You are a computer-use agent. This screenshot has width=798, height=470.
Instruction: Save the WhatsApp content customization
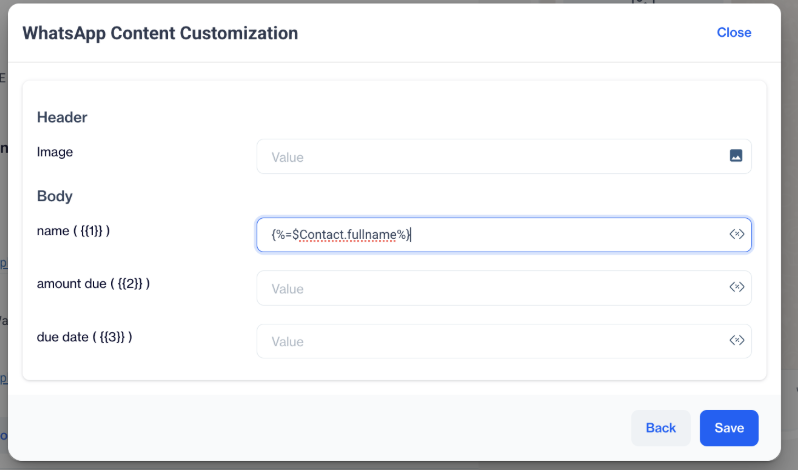[x=729, y=428]
